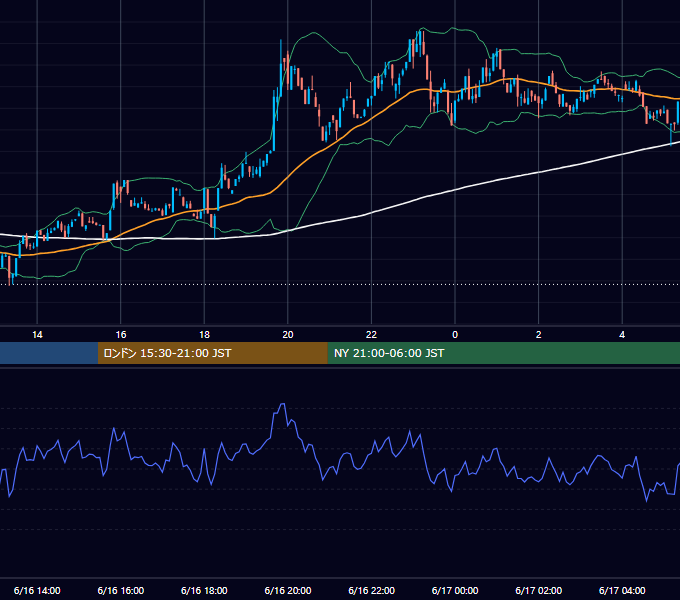Select the NY 21:00-06:00 JST session bar
The image size is (680, 600).
[x=503, y=353]
